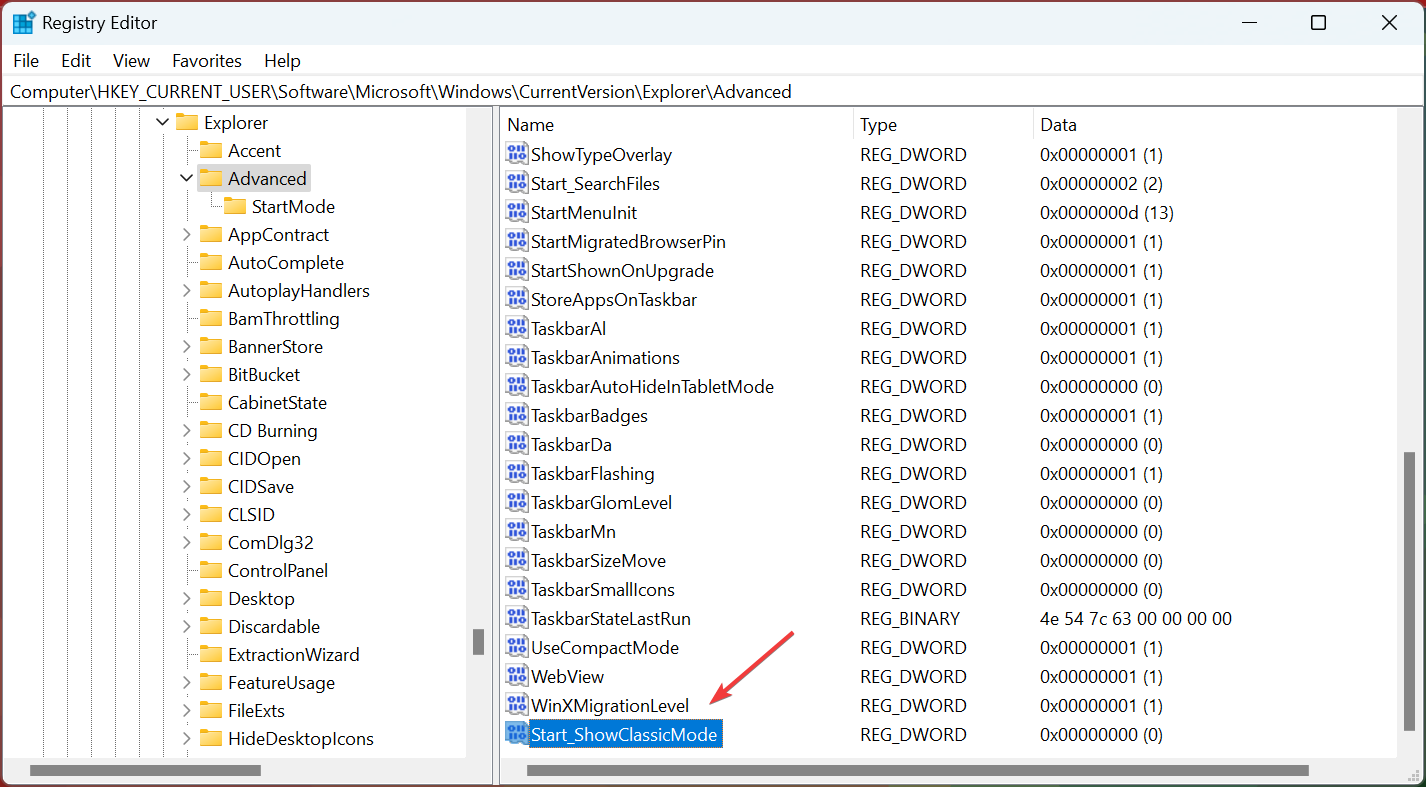Click the DWORD icon beside UseCompactMode
The height and width of the screenshot is (787, 1426).
pos(516,647)
